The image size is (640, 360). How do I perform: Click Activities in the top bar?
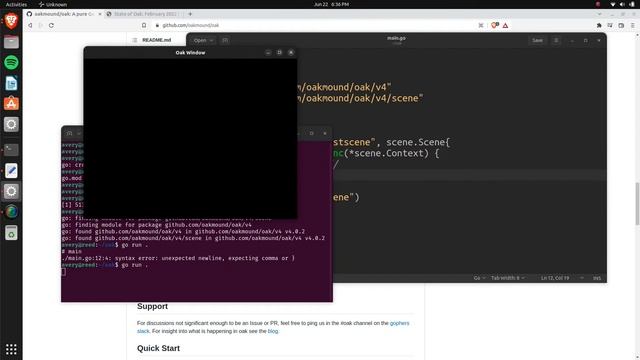pyautogui.click(x=16, y=4)
